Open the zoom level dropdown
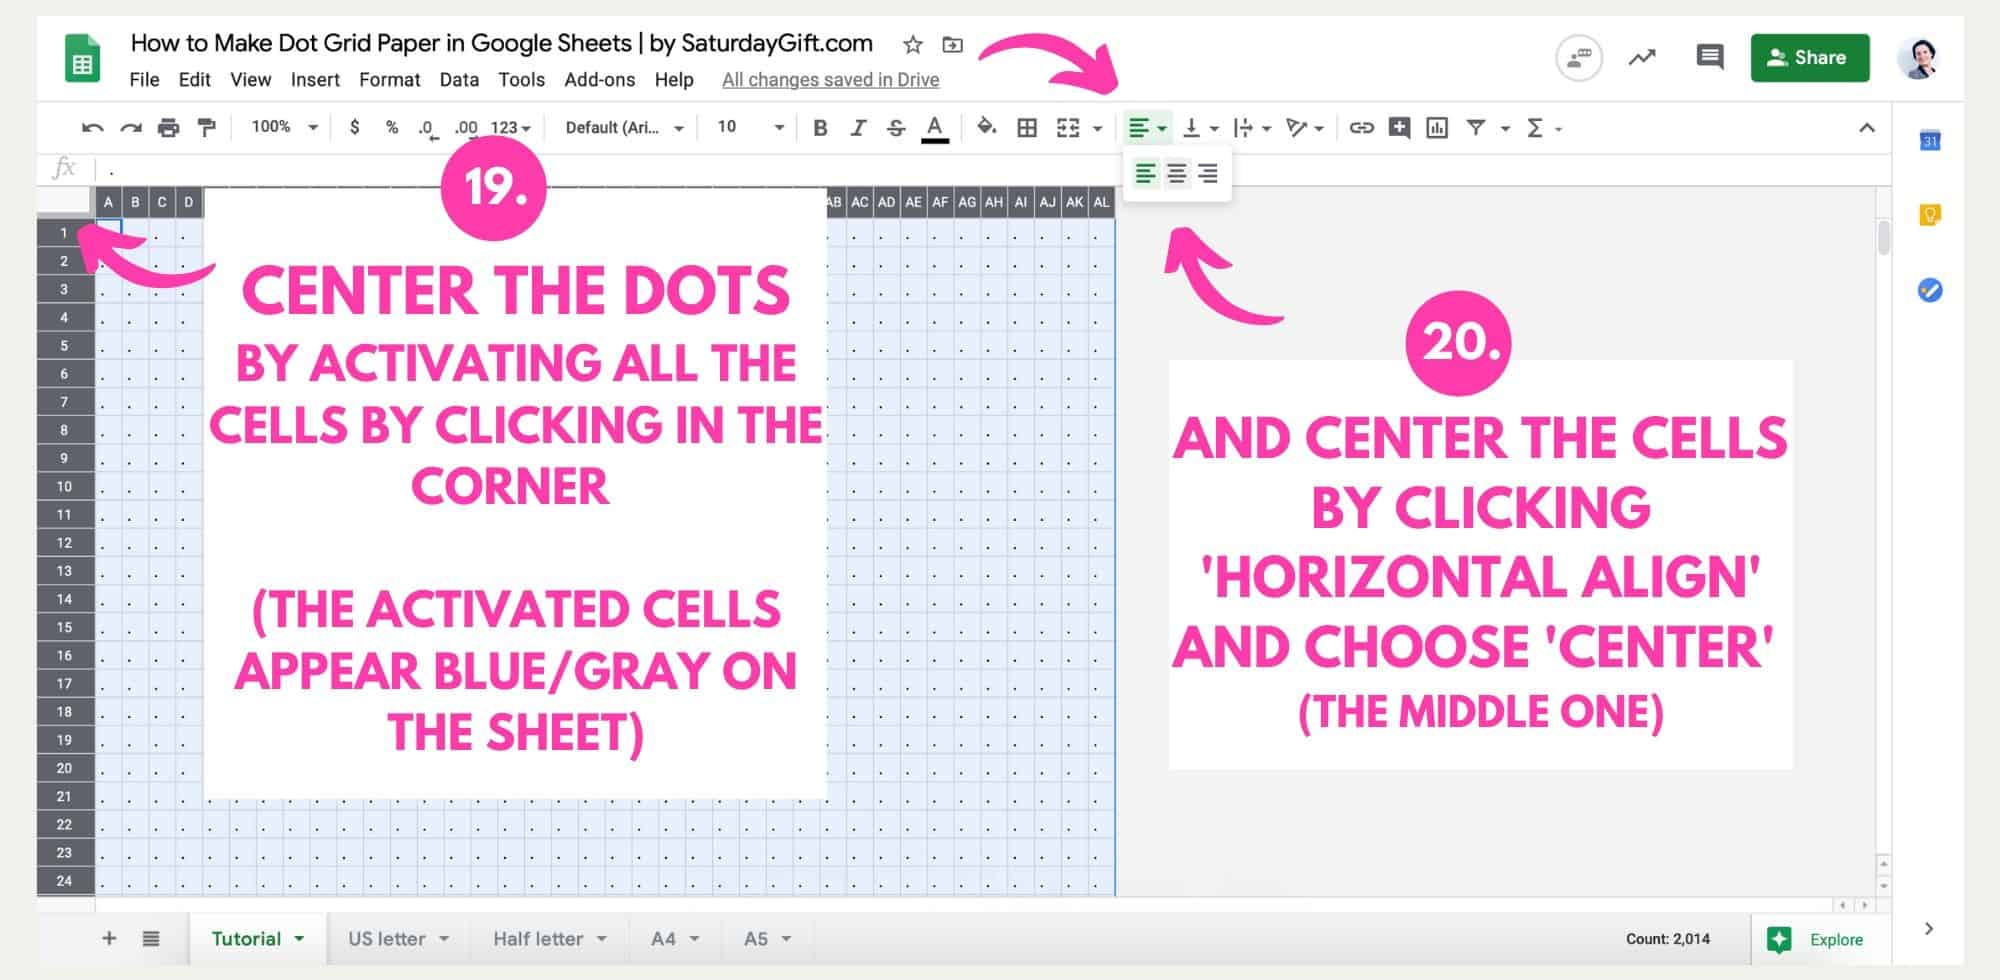The height and width of the screenshot is (980, 2000). click(x=281, y=128)
